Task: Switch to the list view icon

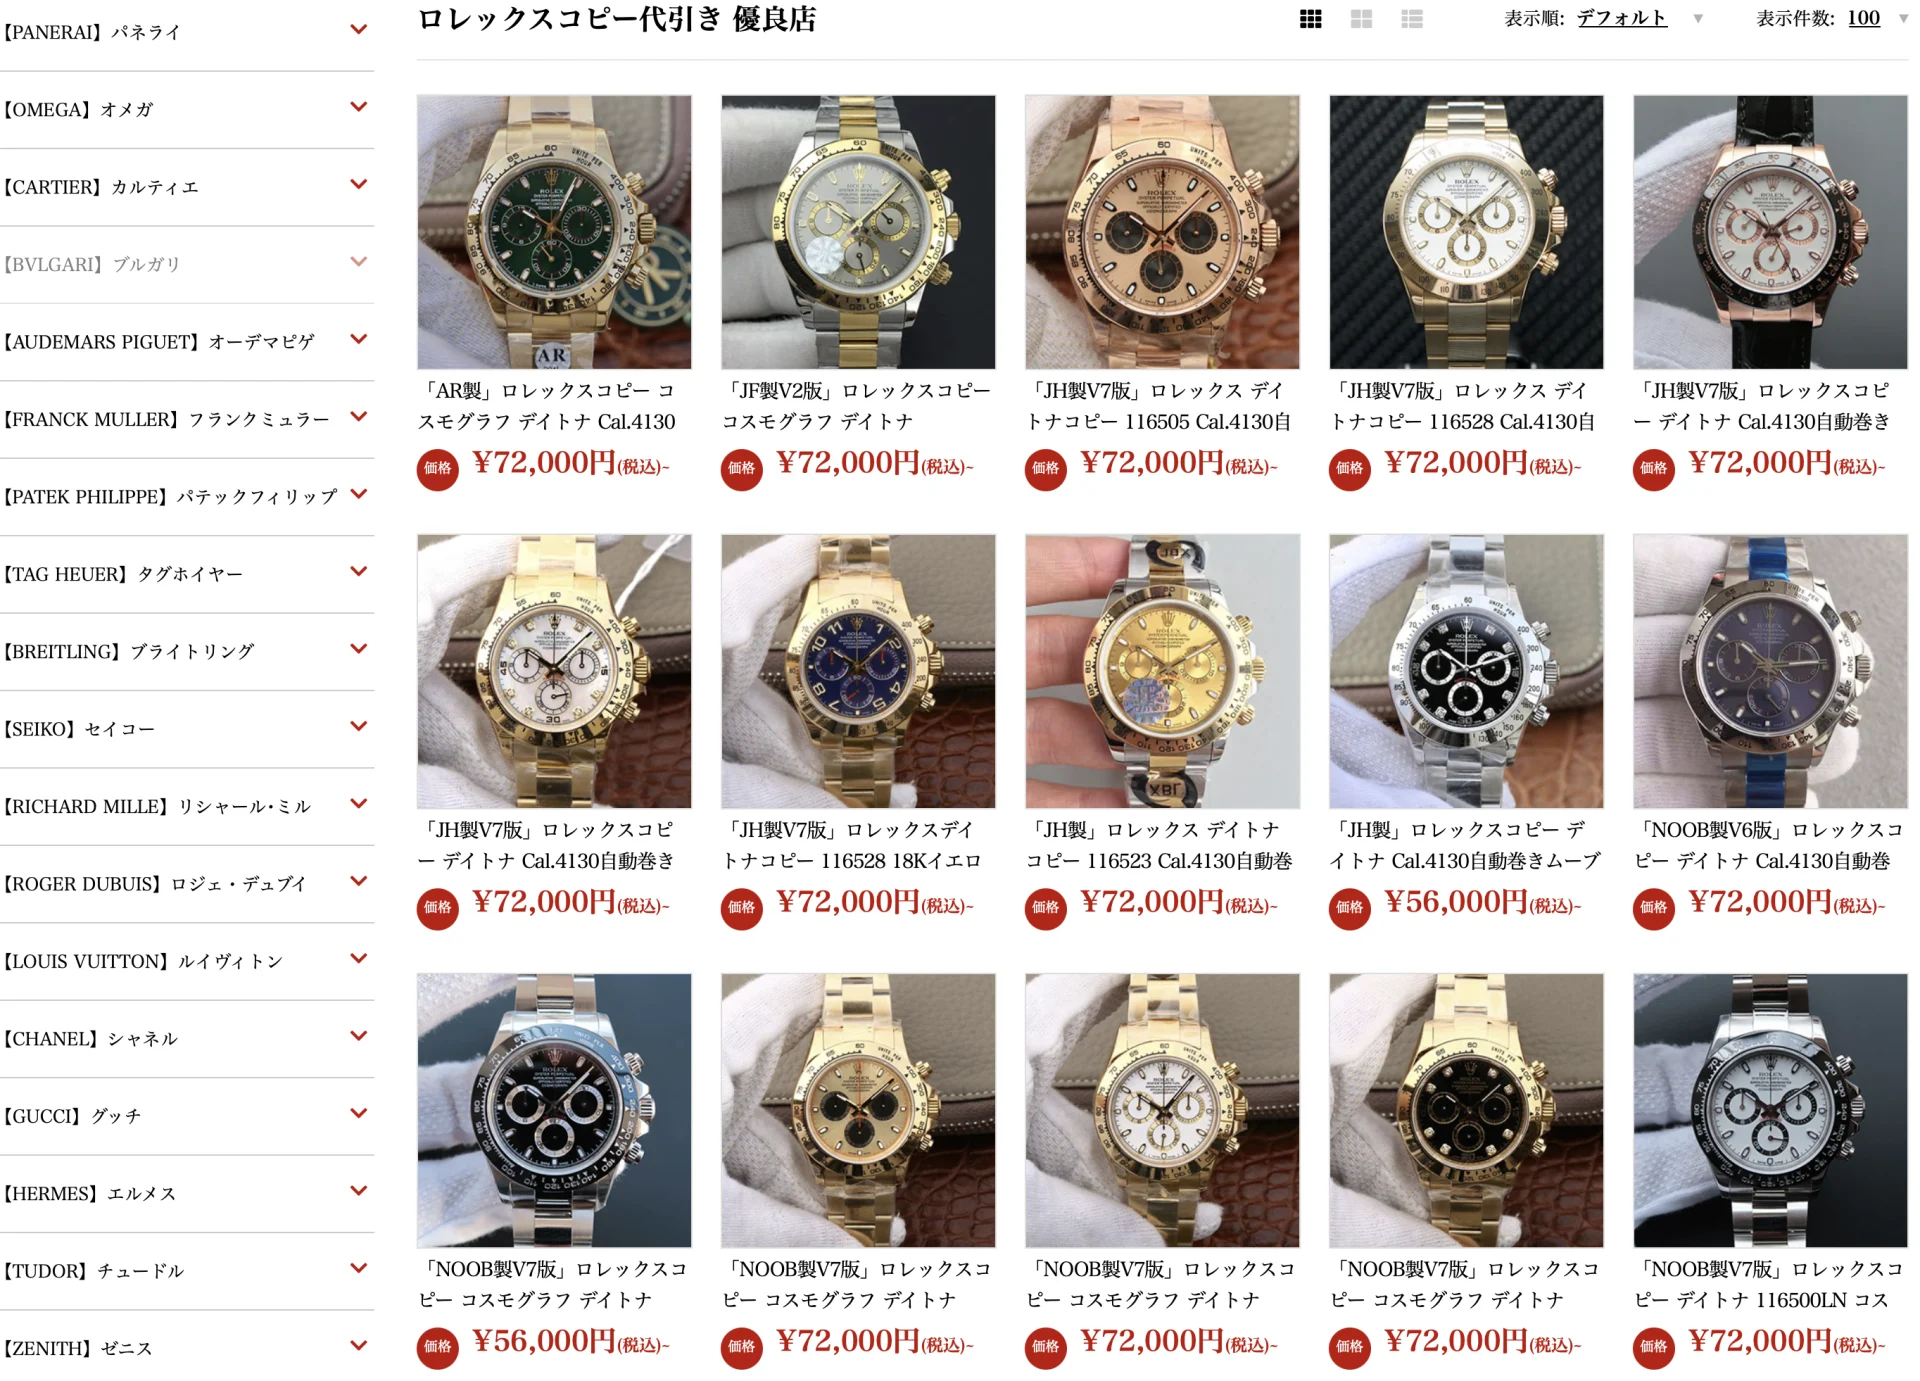Action: (x=1412, y=19)
